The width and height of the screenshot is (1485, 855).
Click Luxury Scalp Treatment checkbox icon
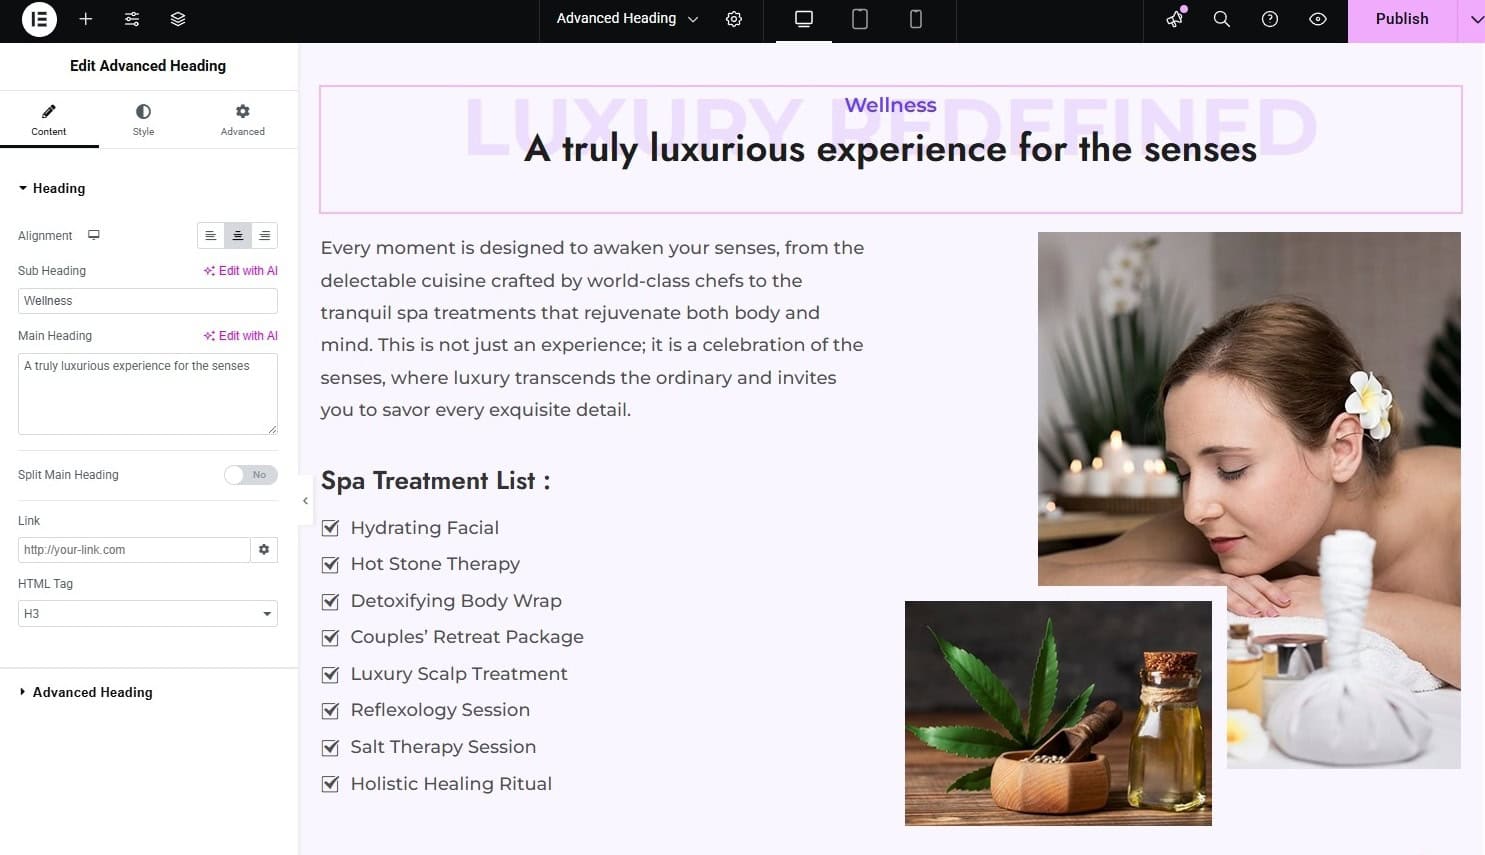click(330, 674)
